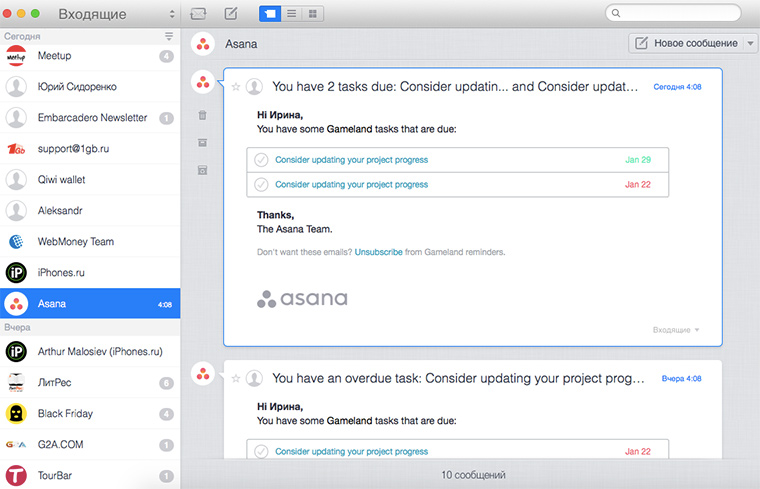Click Asana avatar next to overdue message
The height and width of the screenshot is (489, 760).
click(203, 374)
